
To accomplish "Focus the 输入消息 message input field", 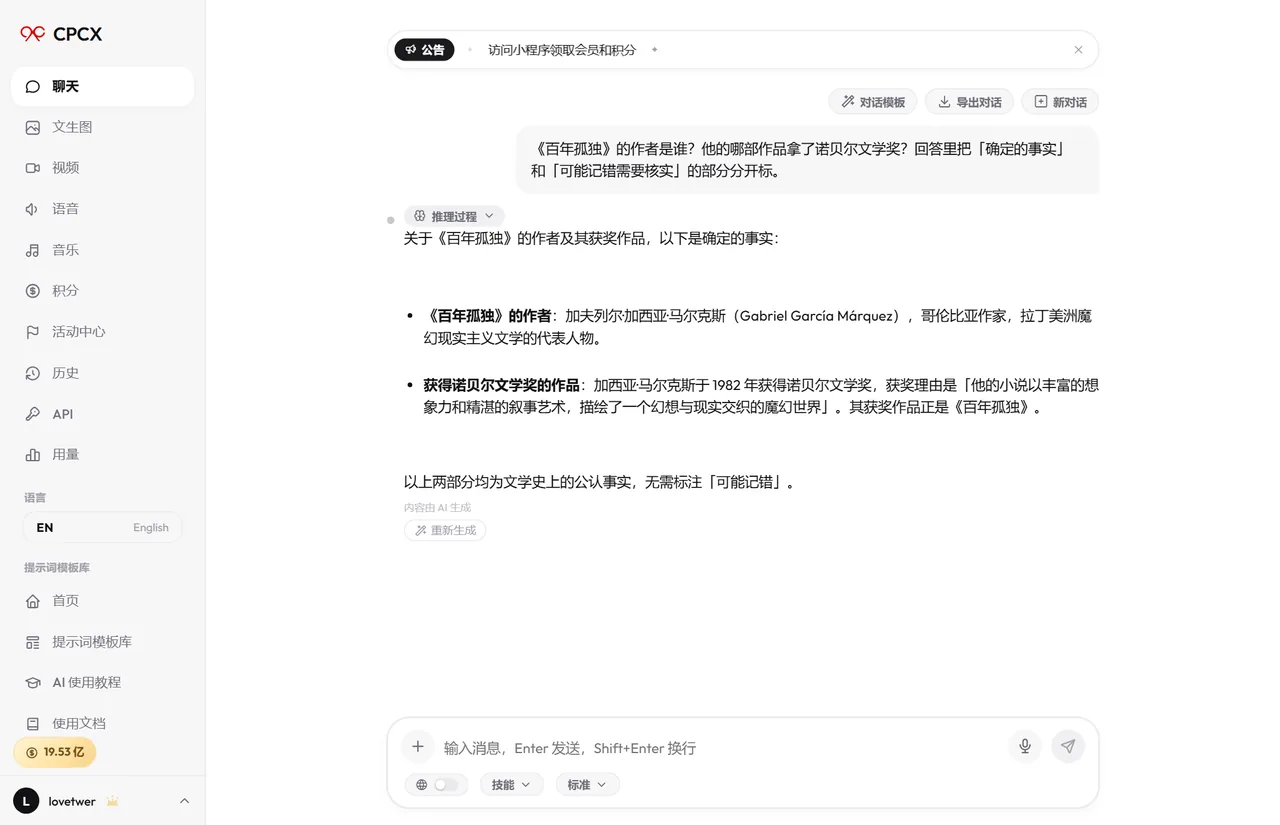I will point(720,748).
